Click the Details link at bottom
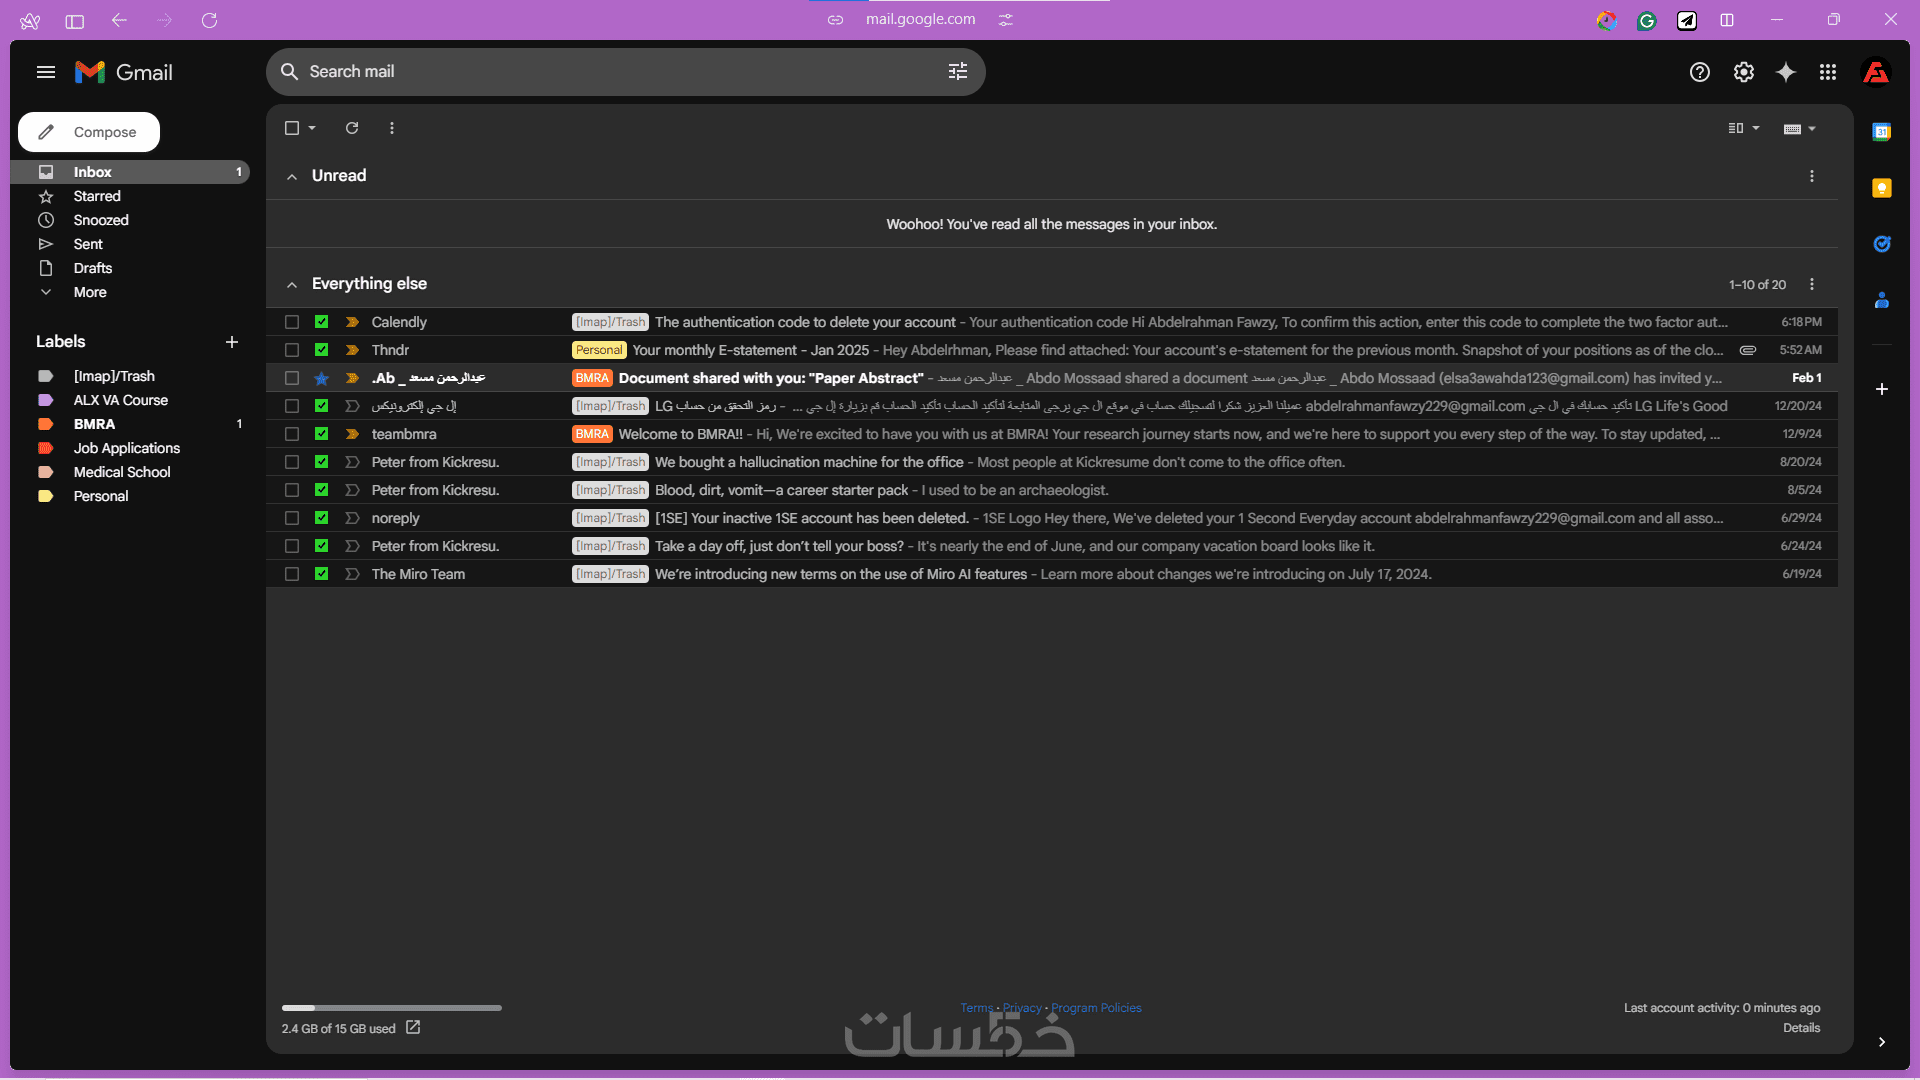This screenshot has width=1920, height=1080. (x=1801, y=1028)
